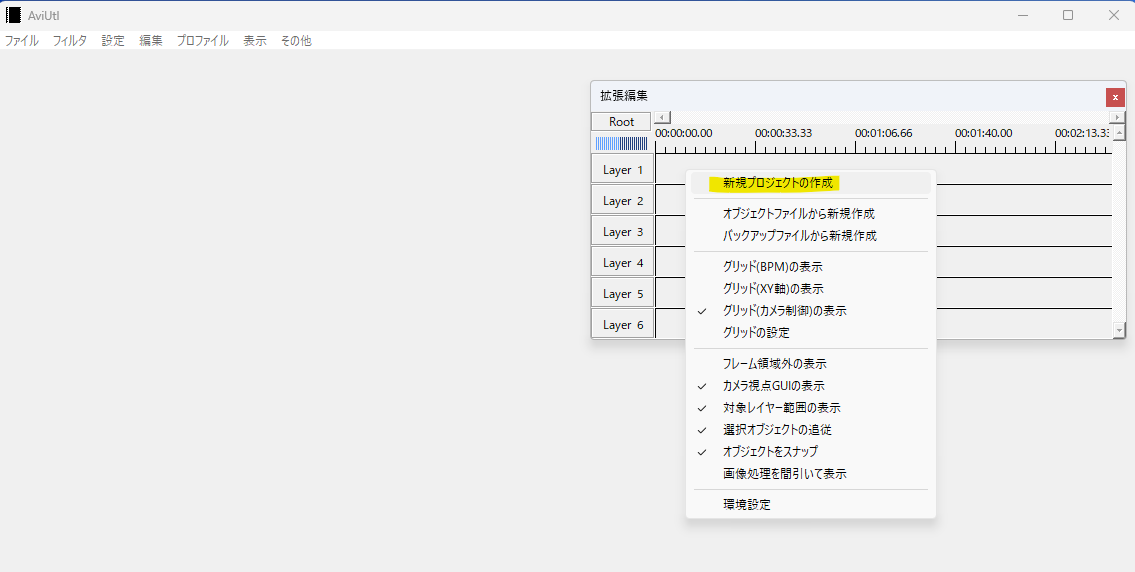The height and width of the screenshot is (572, 1135).
Task: Enable フレーム領域外の表示
Action: tap(811, 364)
